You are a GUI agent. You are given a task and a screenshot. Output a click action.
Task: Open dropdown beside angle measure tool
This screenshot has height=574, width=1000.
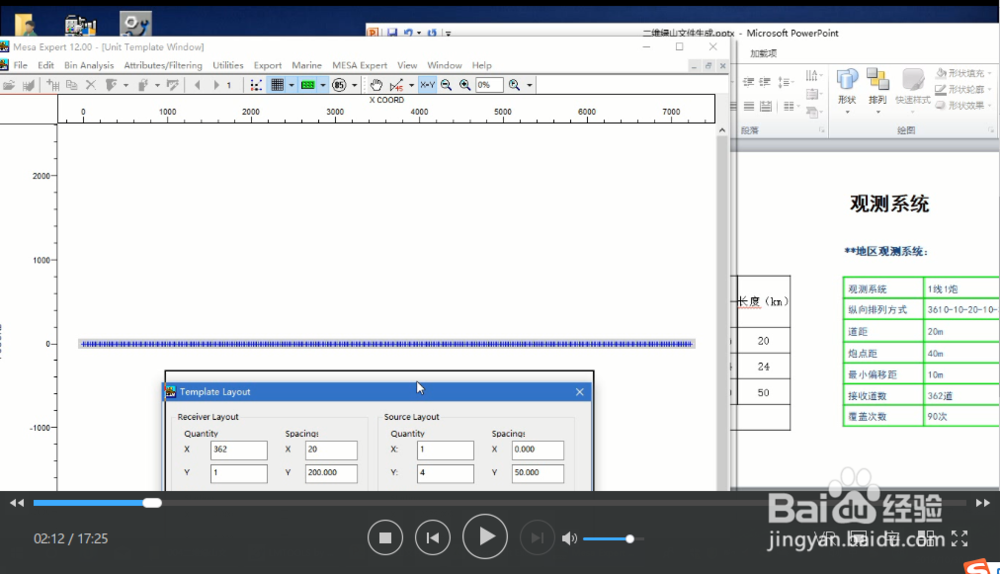coord(411,85)
